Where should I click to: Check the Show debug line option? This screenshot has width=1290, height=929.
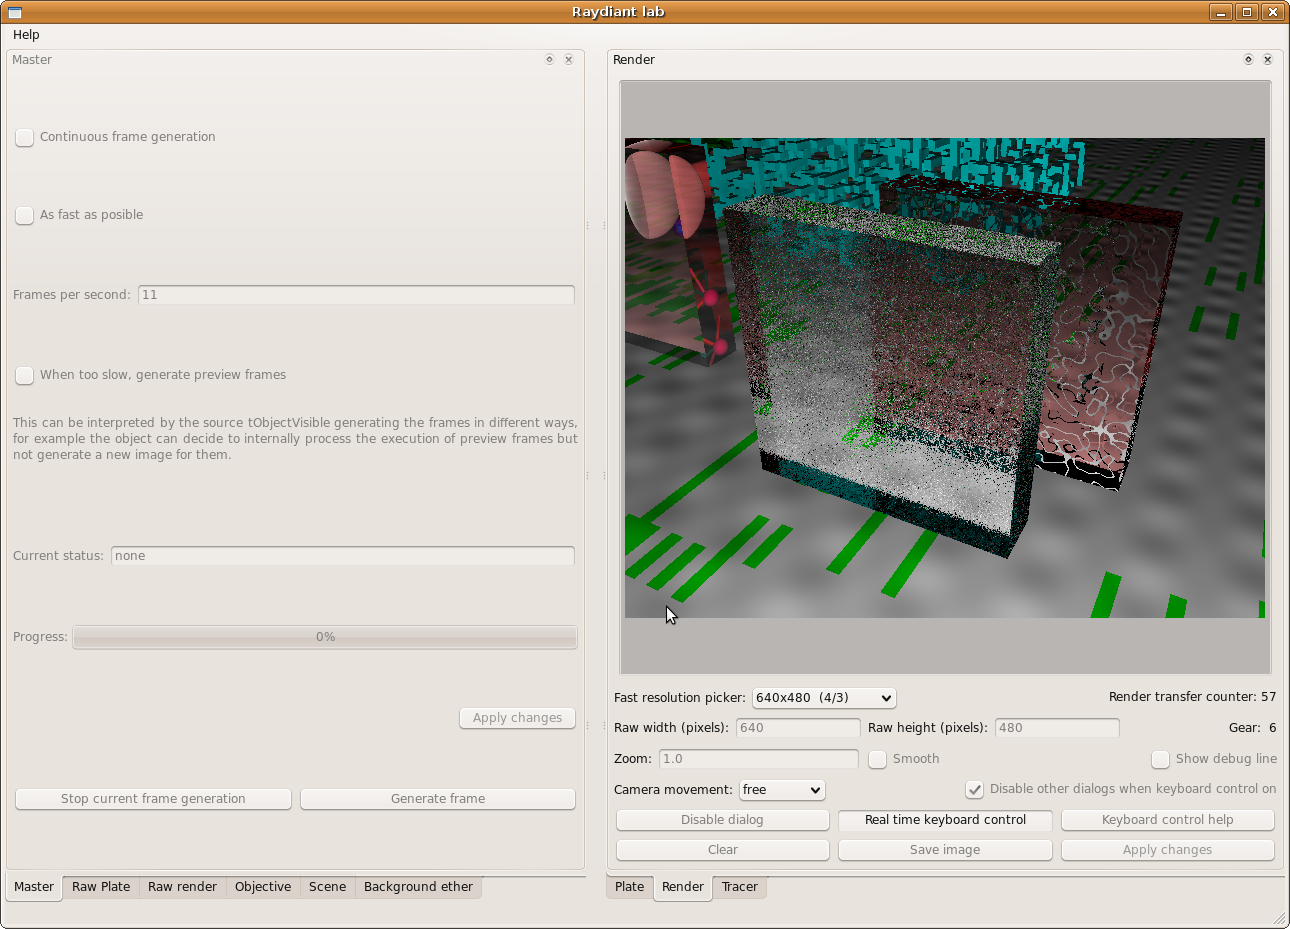pyautogui.click(x=1160, y=759)
